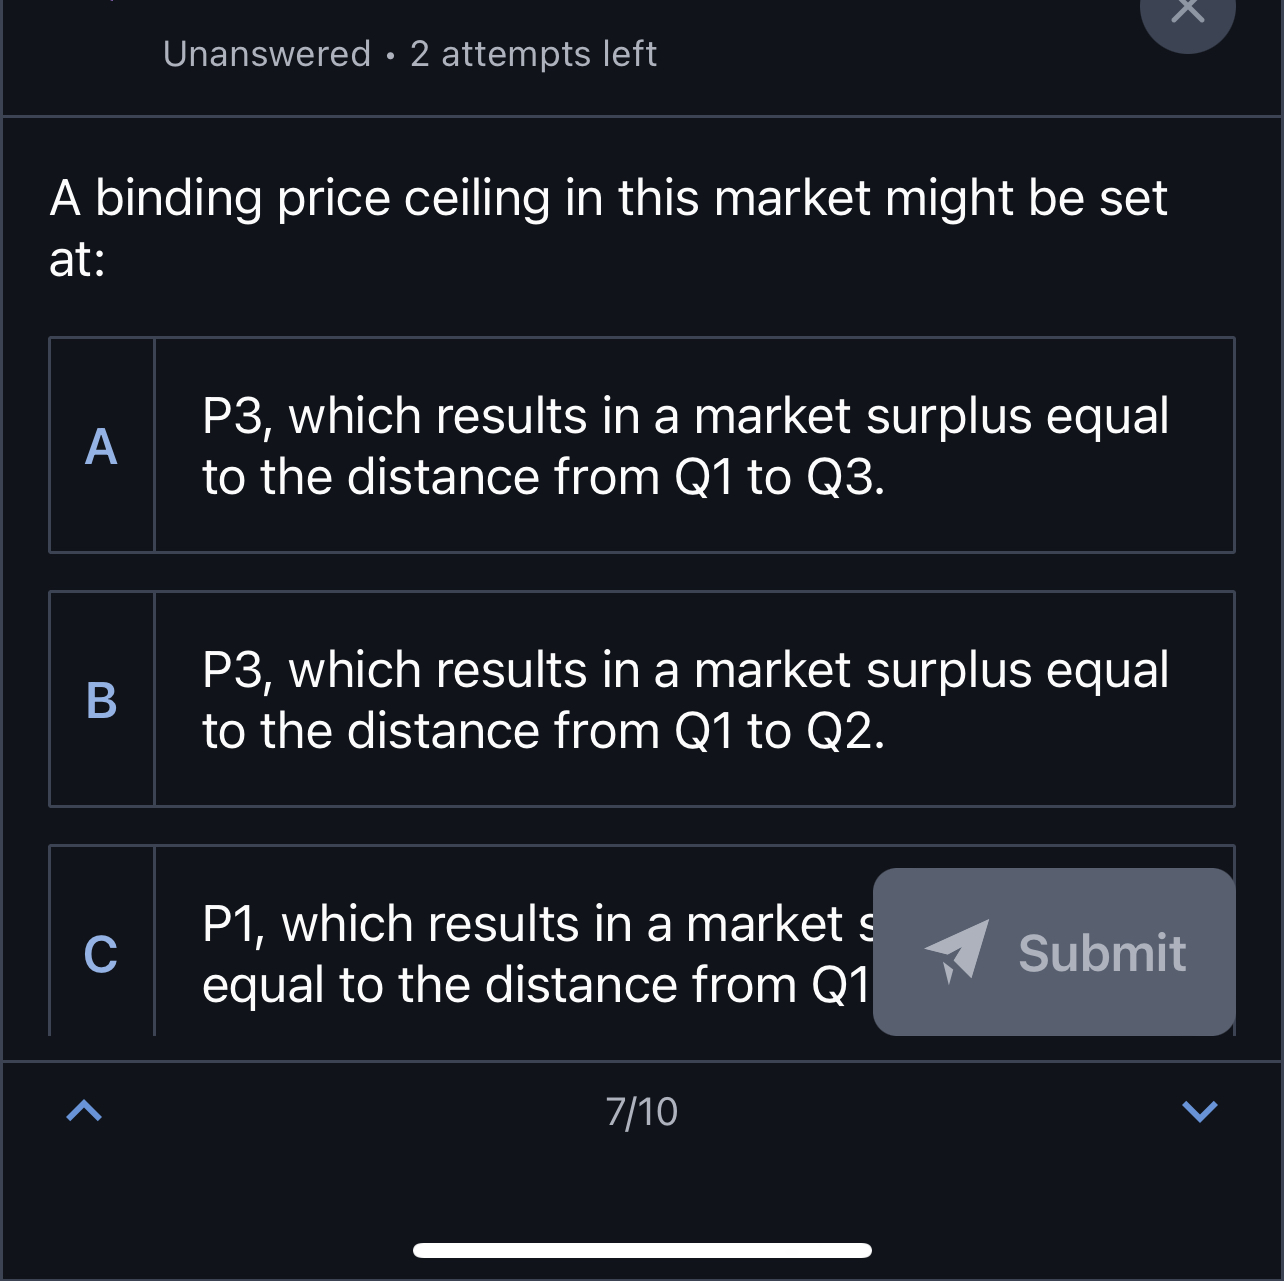
Task: Click the 2 attempts left text
Action: point(533,53)
